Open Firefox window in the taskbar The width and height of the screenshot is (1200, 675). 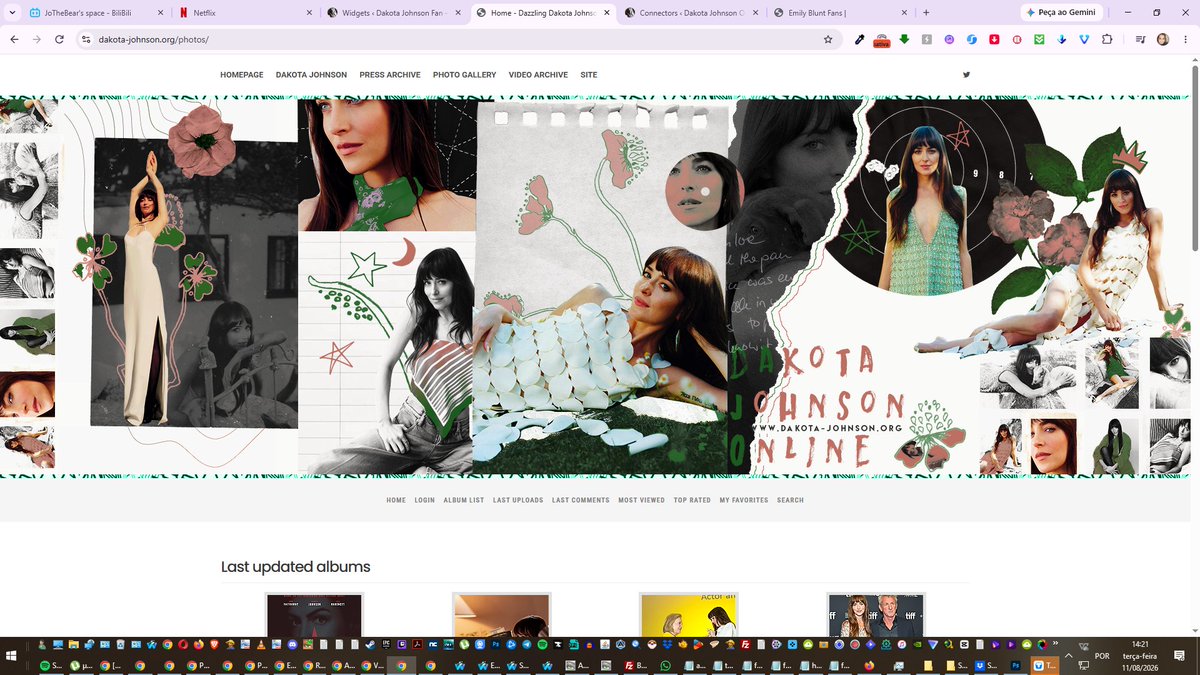pos(870,665)
